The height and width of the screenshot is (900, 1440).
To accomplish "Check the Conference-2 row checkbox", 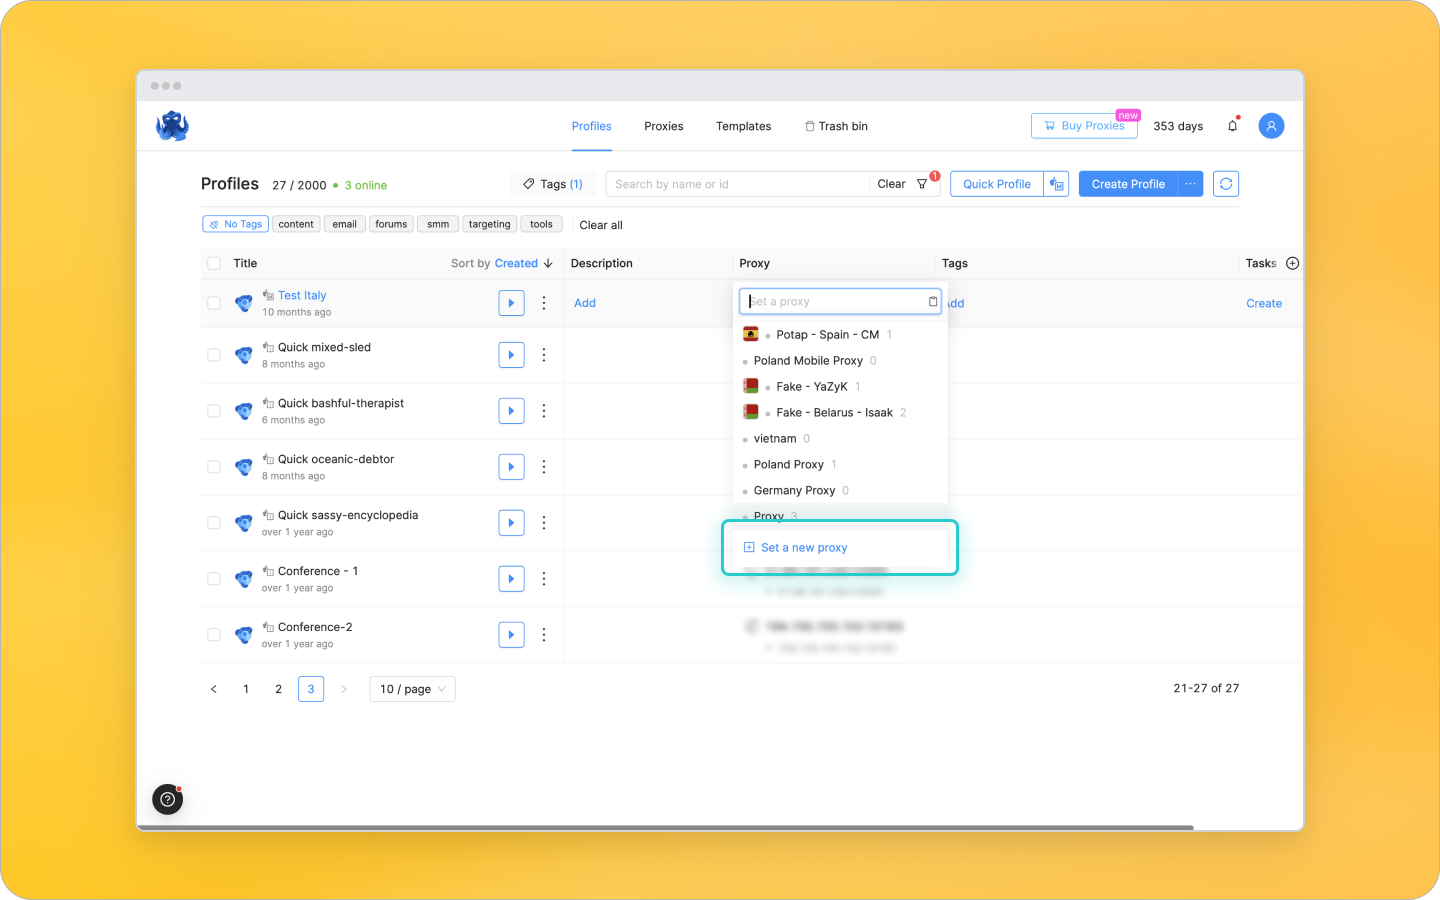I will tap(214, 634).
